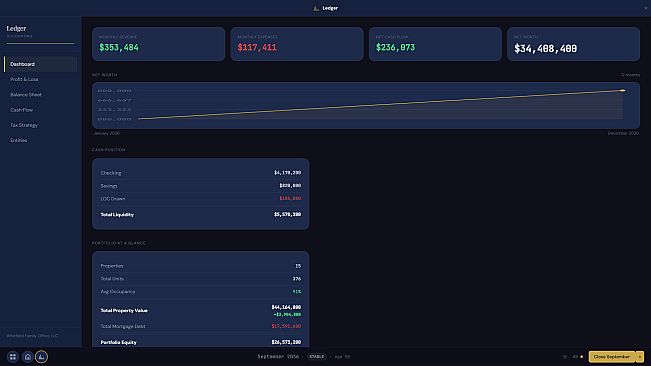Click the dim icon left of Close September
Image resolution: width=651 pixels, height=366 pixels.
(x=565, y=356)
